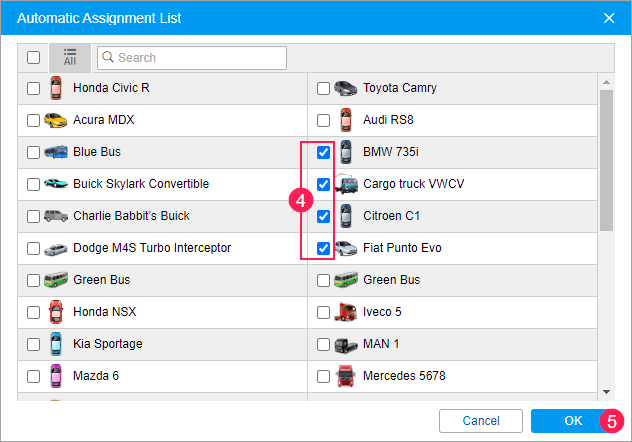Image resolution: width=632 pixels, height=442 pixels.
Task: Check the MAN 1 checkbox
Action: point(323,344)
